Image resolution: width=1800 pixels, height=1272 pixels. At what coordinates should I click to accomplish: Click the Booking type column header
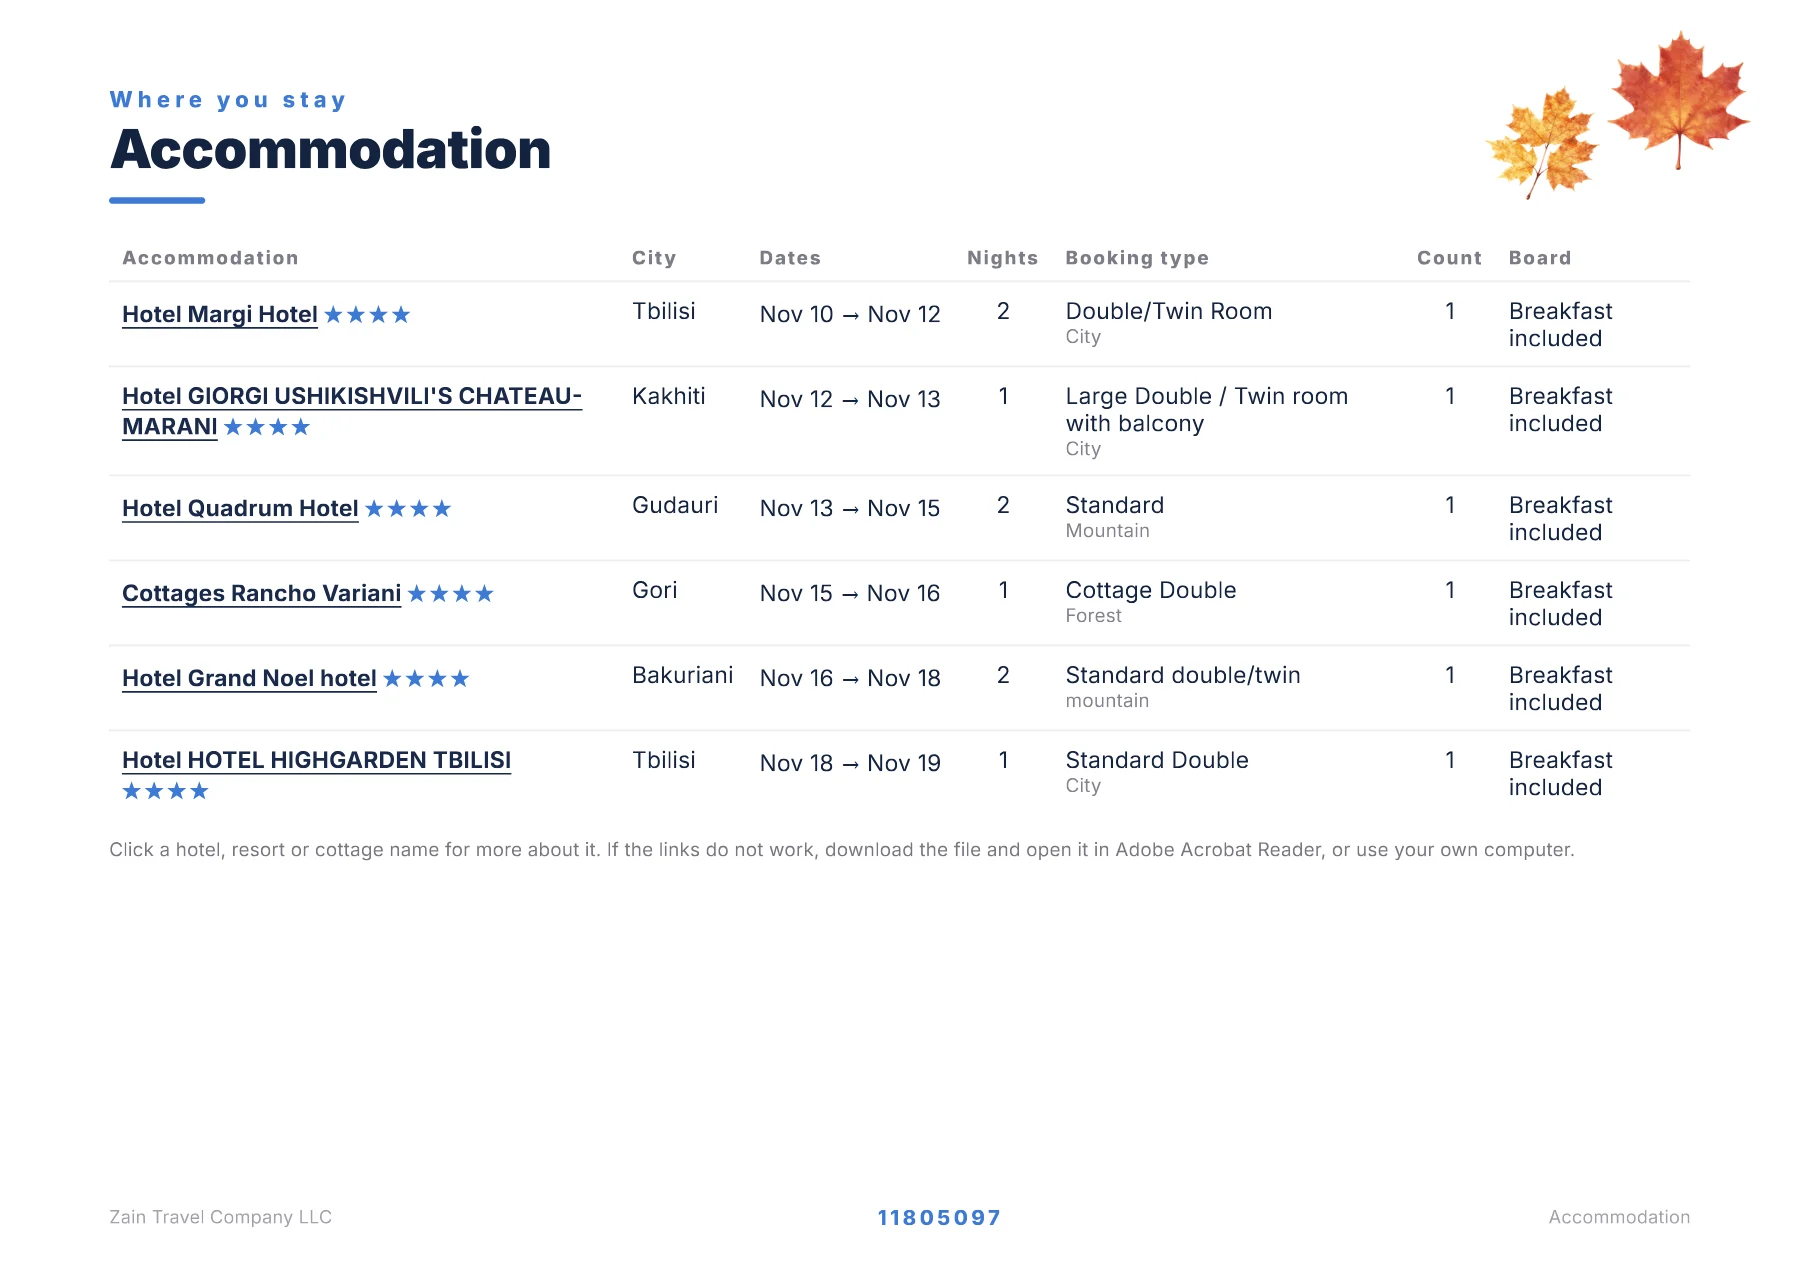tap(1137, 258)
